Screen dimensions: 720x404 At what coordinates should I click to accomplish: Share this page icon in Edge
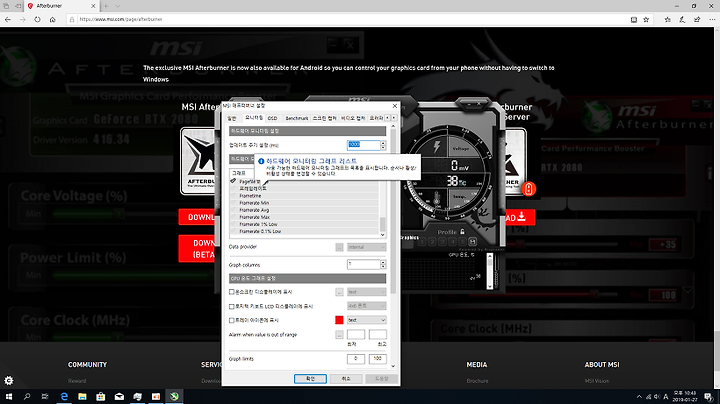click(697, 19)
